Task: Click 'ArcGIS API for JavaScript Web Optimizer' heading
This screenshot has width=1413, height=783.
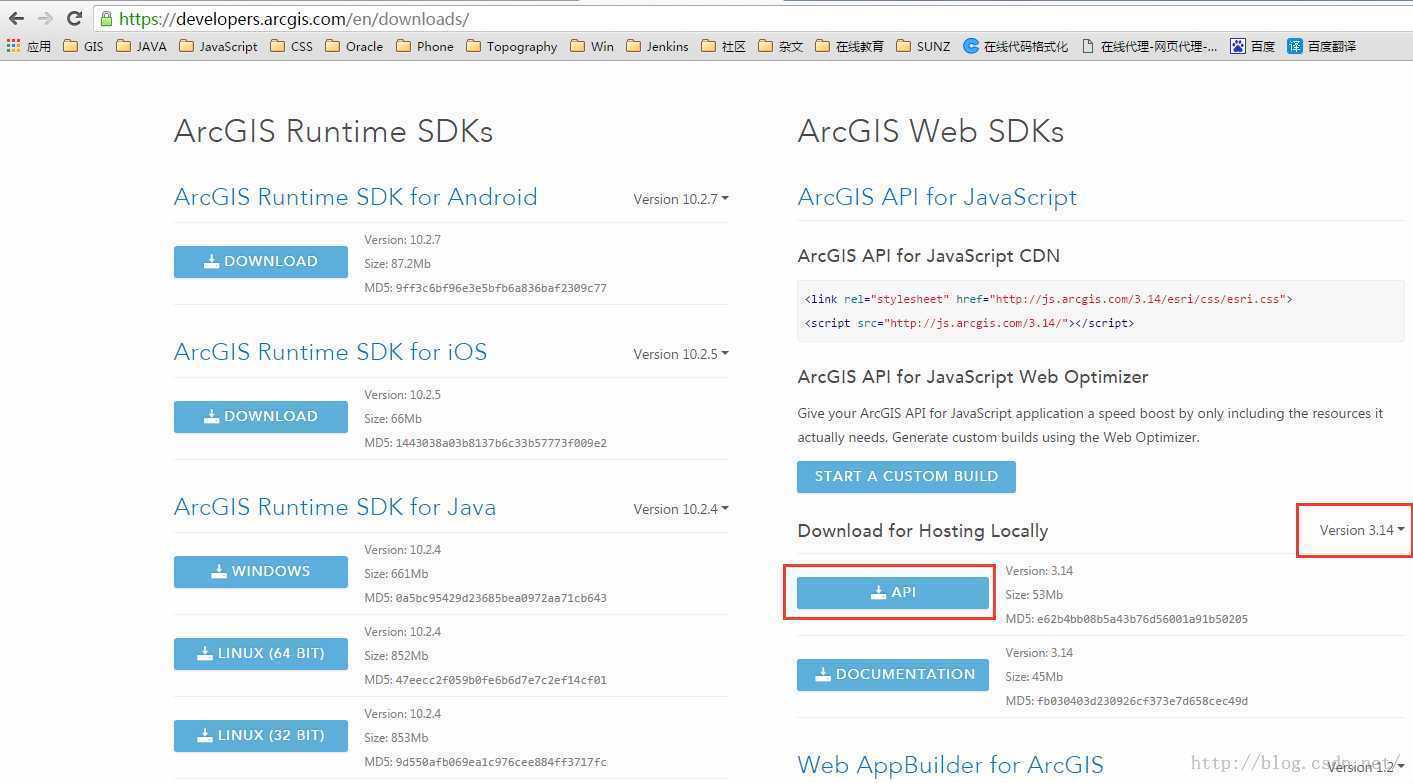Action: [973, 377]
